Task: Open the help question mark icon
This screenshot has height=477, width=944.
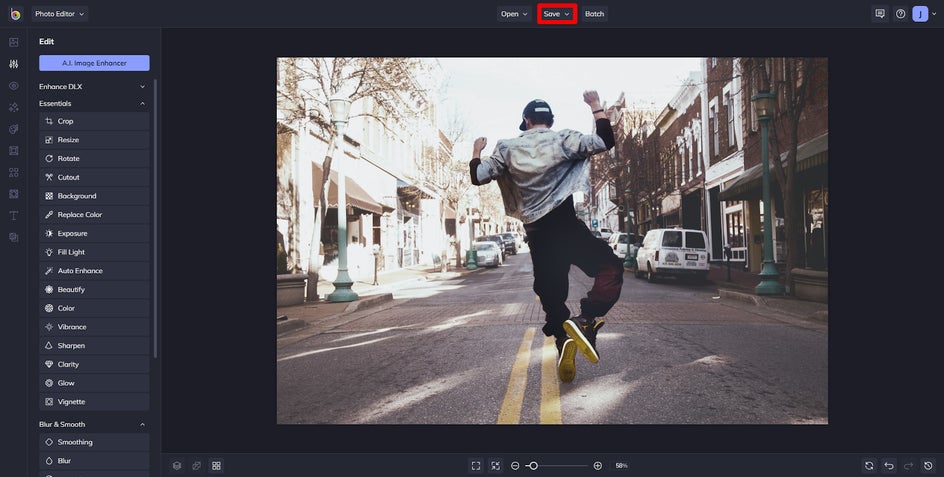Action: pyautogui.click(x=900, y=14)
